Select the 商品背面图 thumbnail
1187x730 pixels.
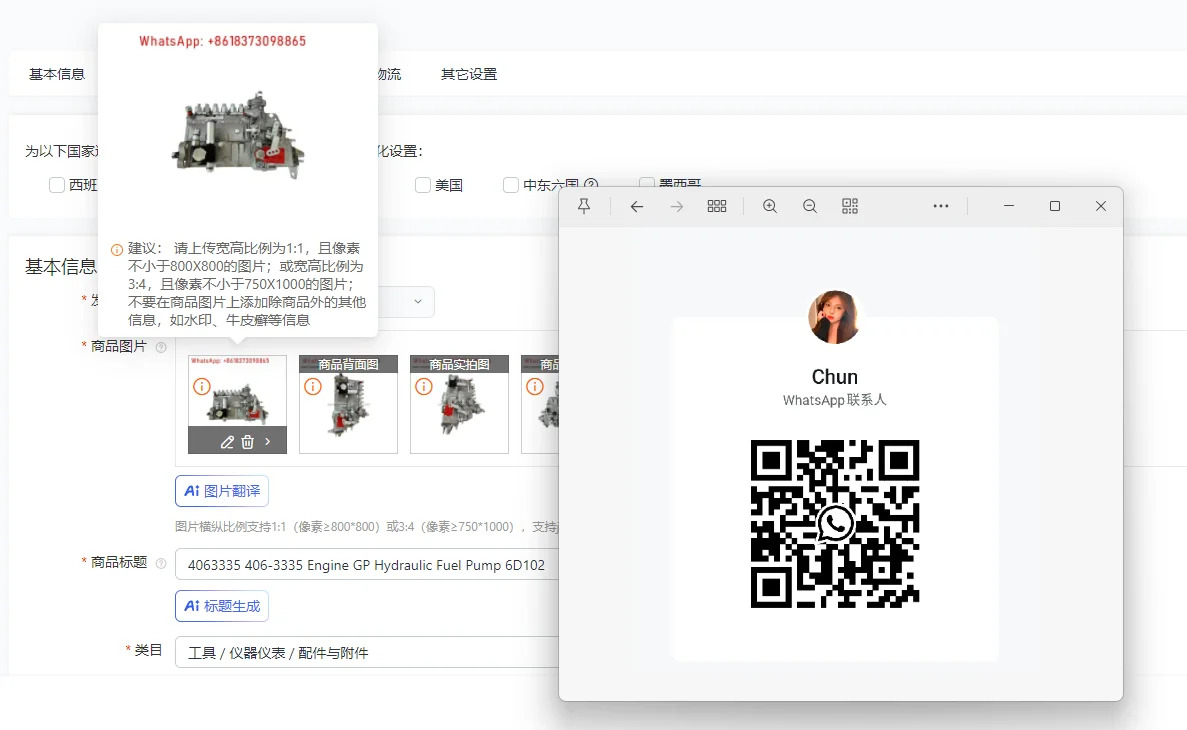348,404
